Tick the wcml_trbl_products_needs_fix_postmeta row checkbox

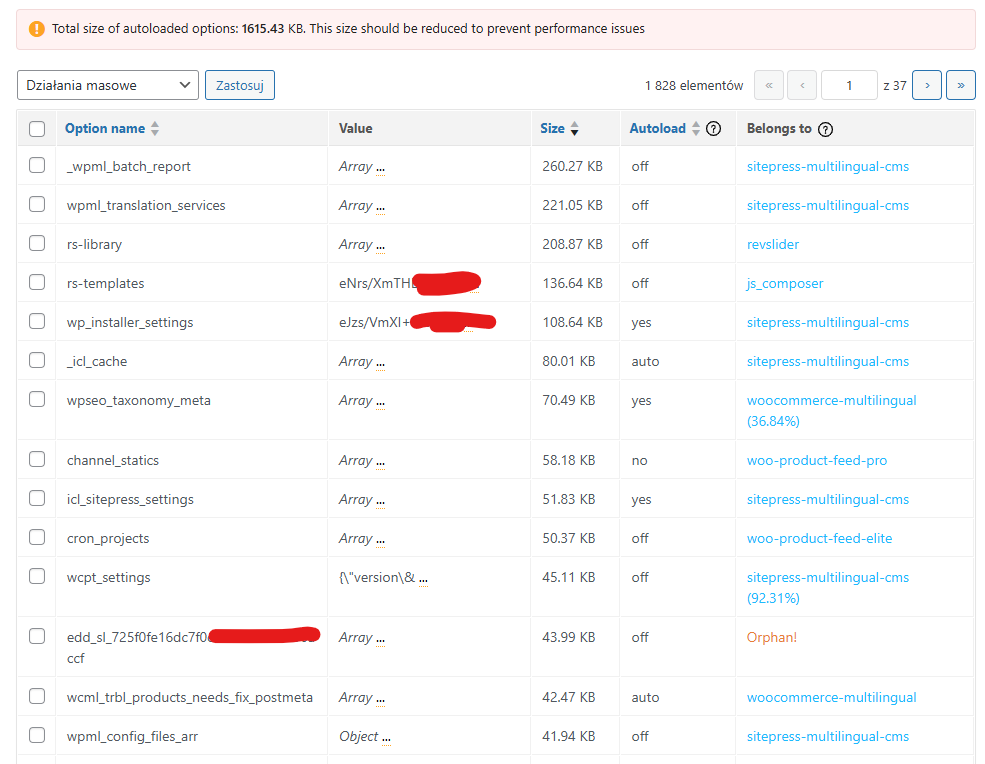point(37,696)
